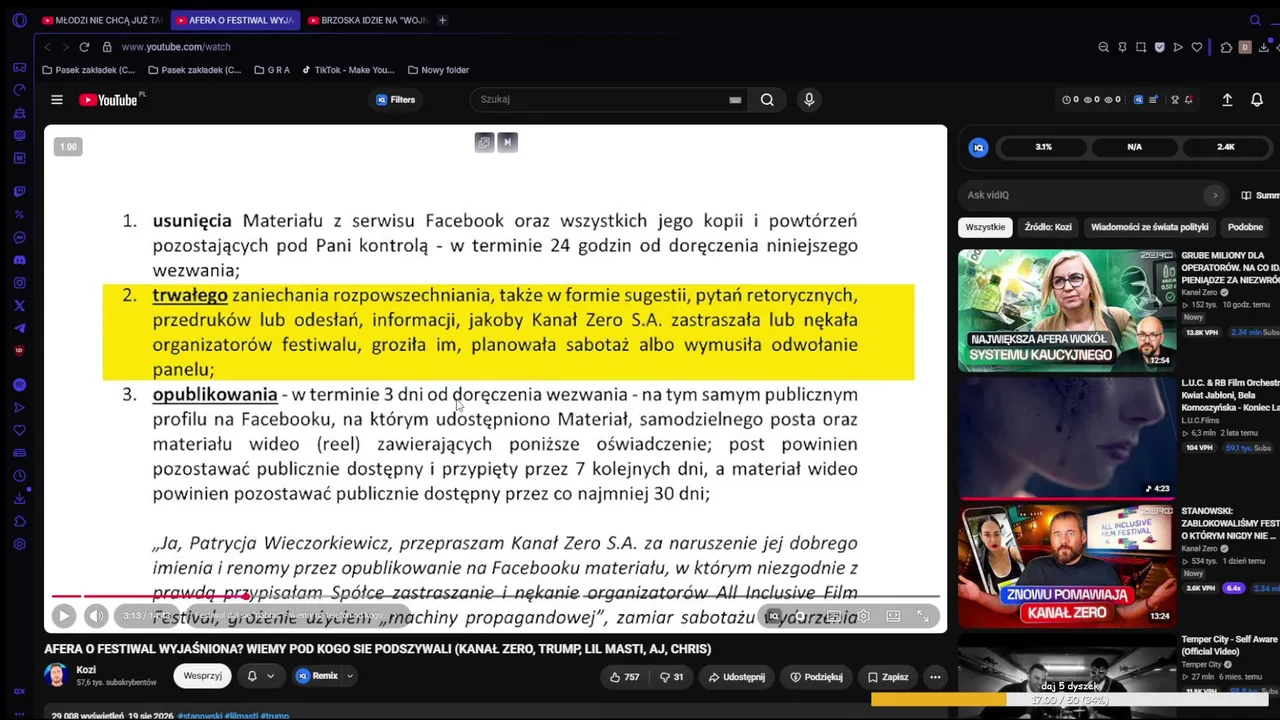Click the 3.1% vidIQ stat pill

[1043, 147]
